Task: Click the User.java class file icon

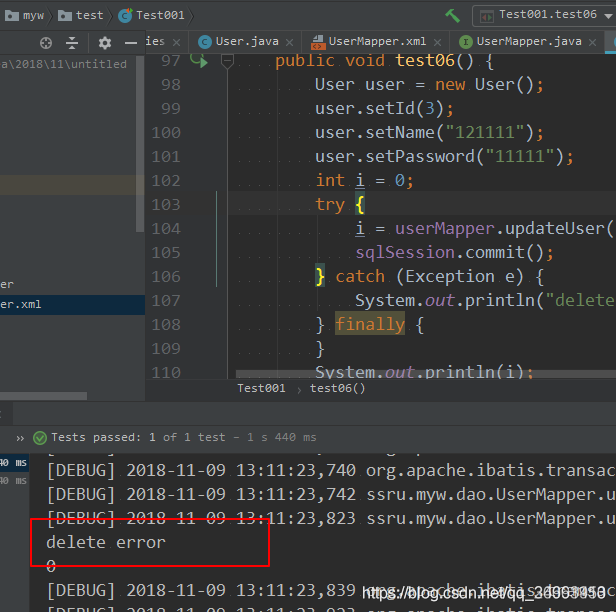Action: tap(205, 42)
